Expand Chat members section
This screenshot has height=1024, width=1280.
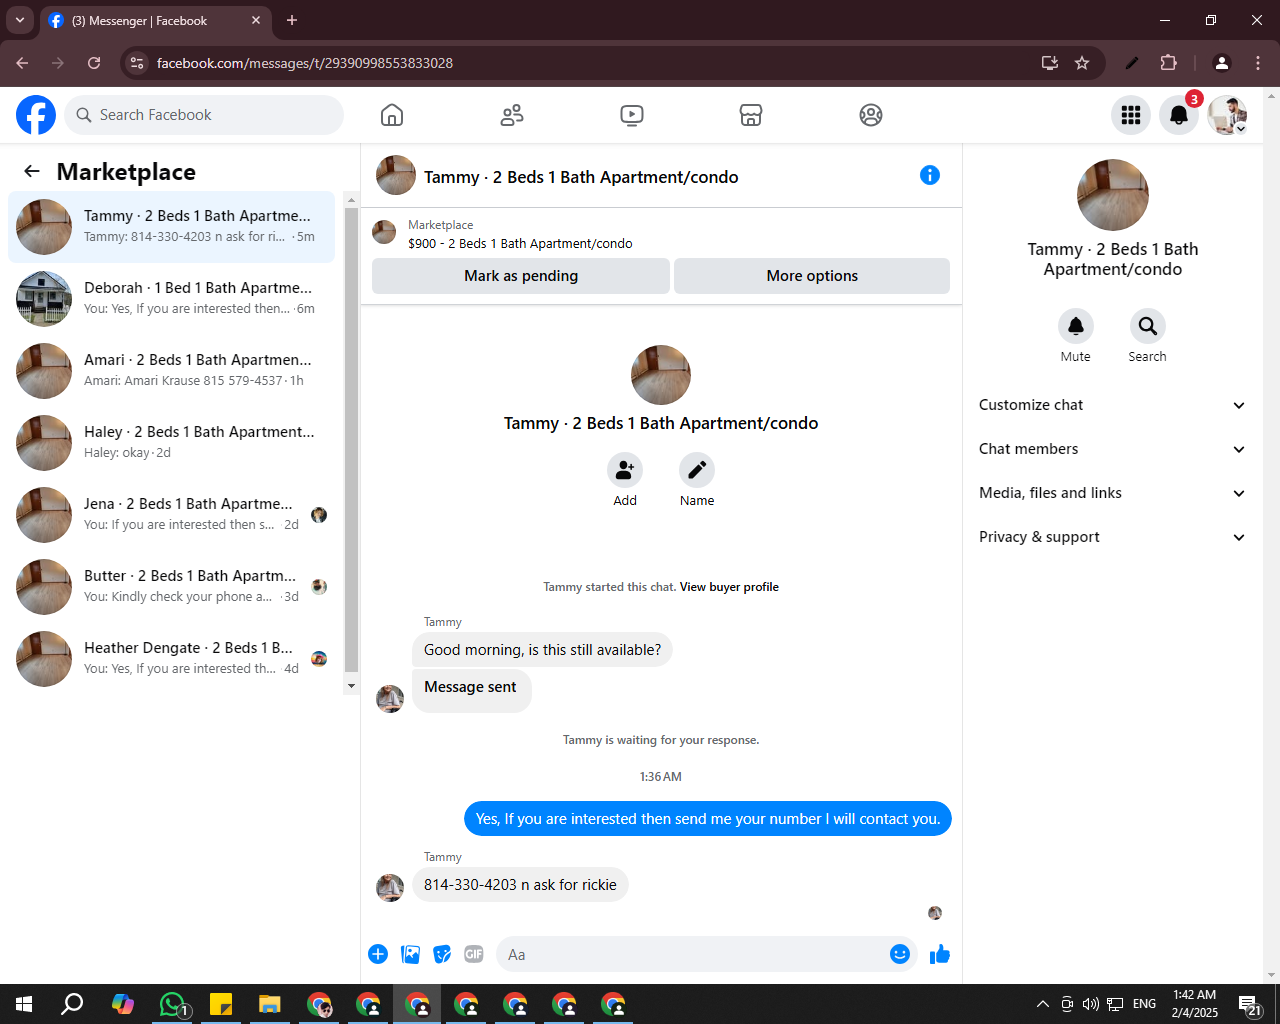[1113, 449]
